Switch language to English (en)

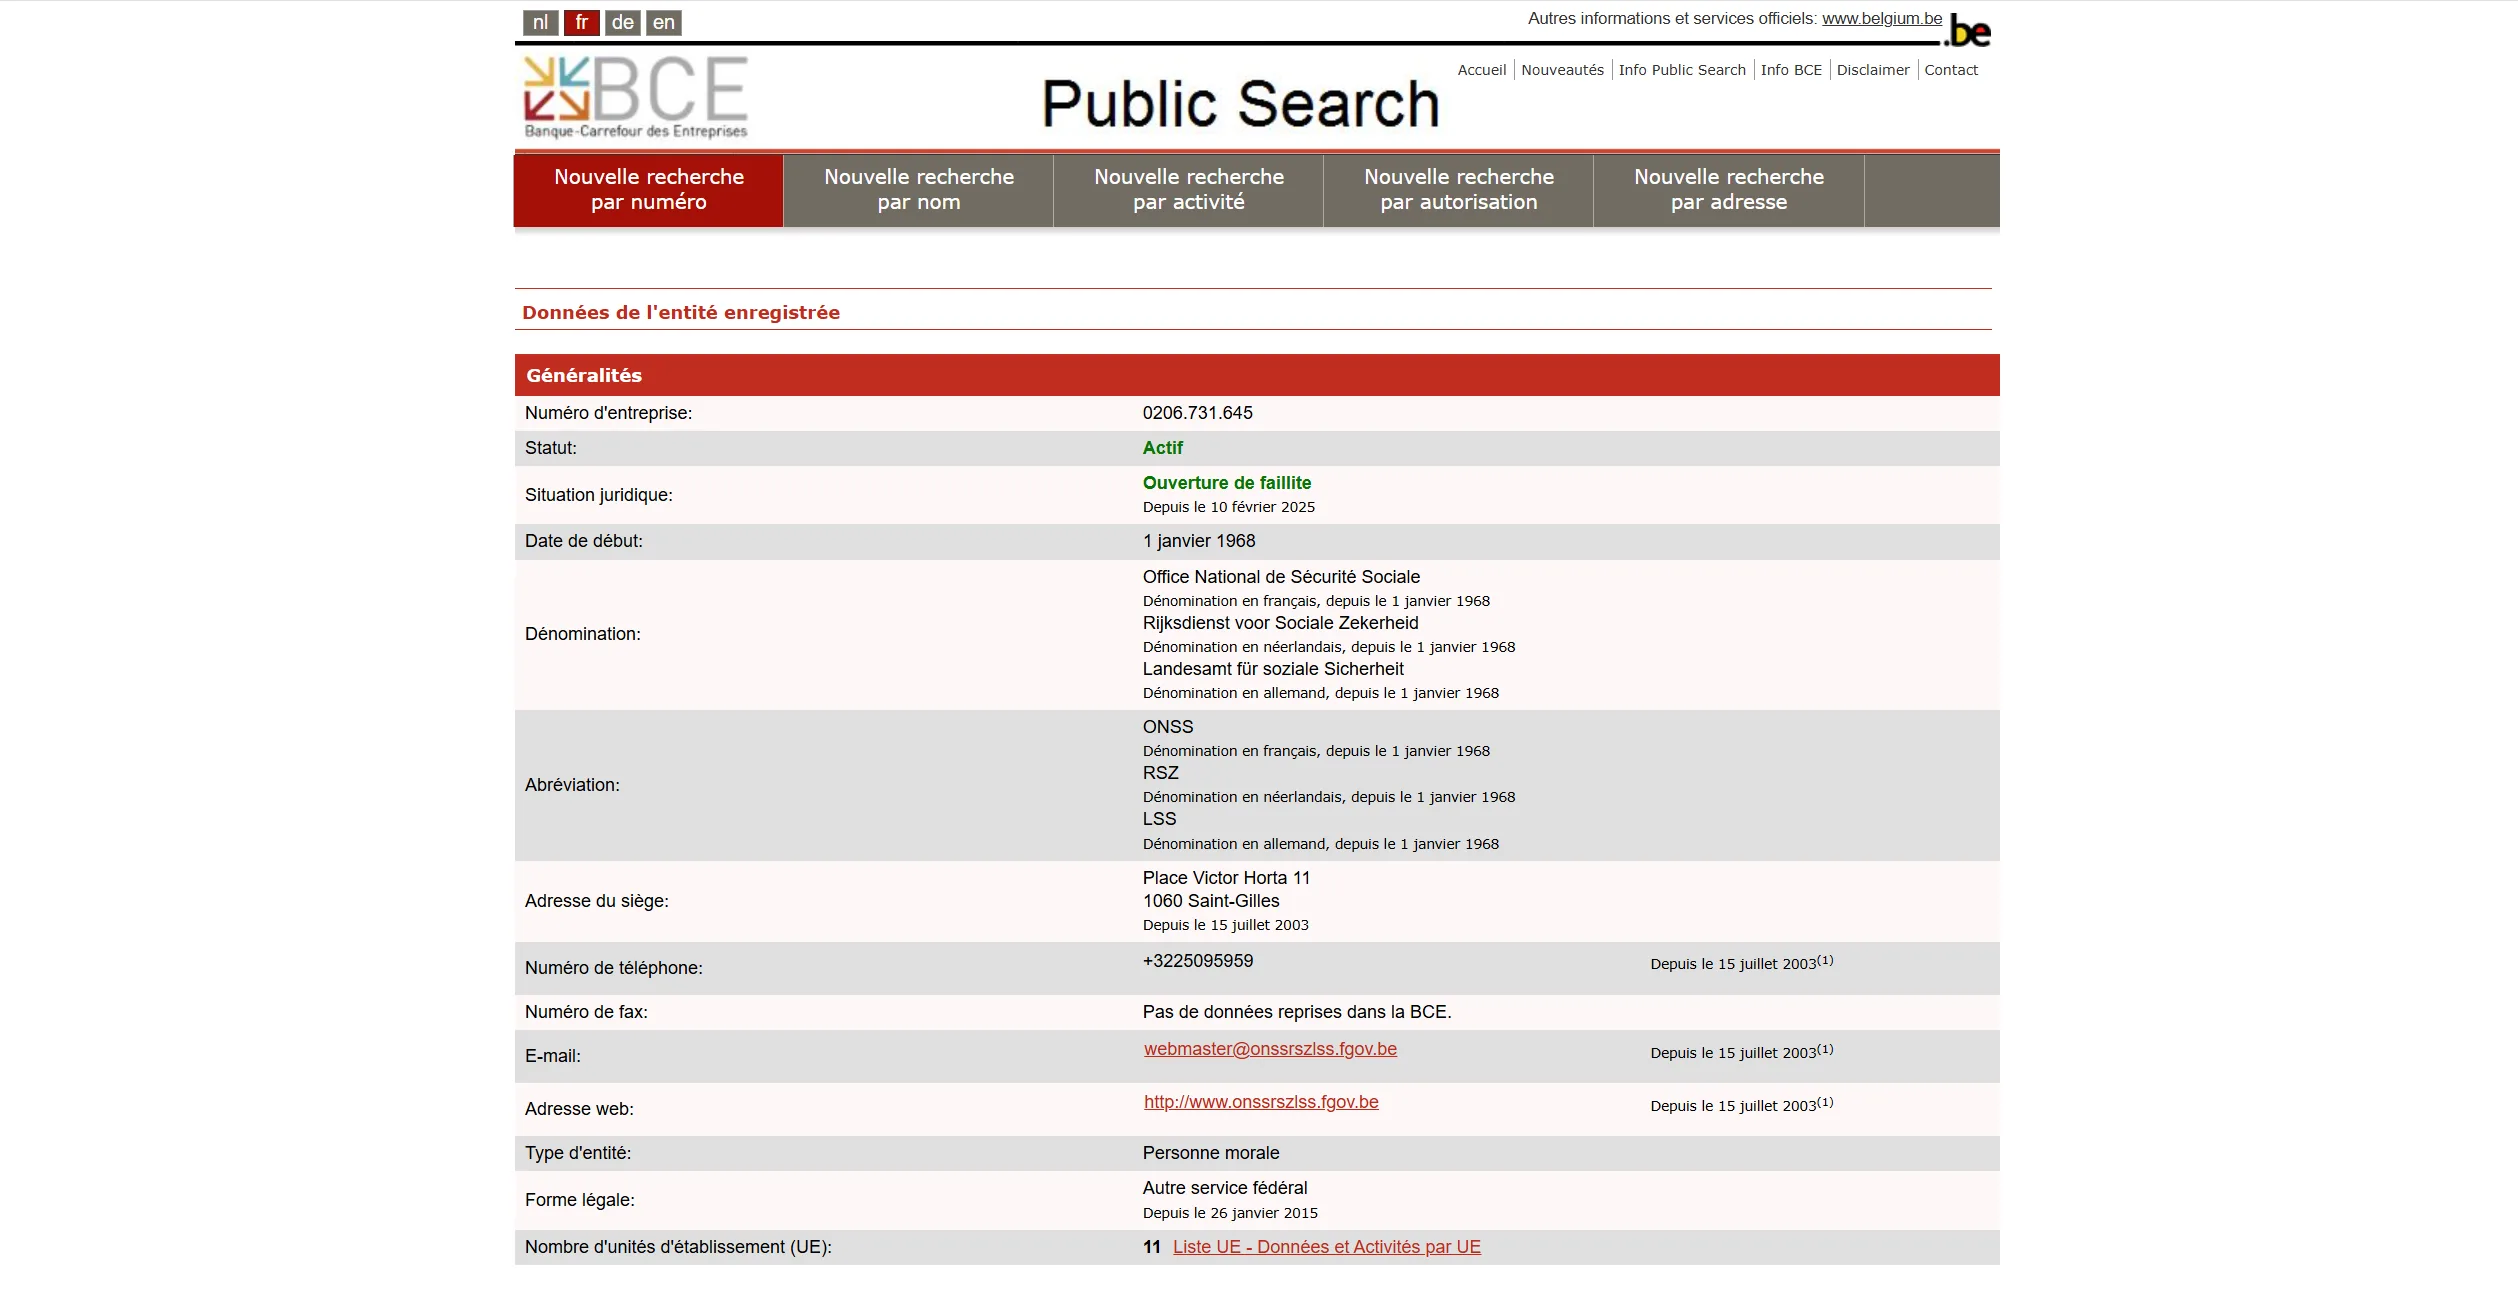point(664,23)
